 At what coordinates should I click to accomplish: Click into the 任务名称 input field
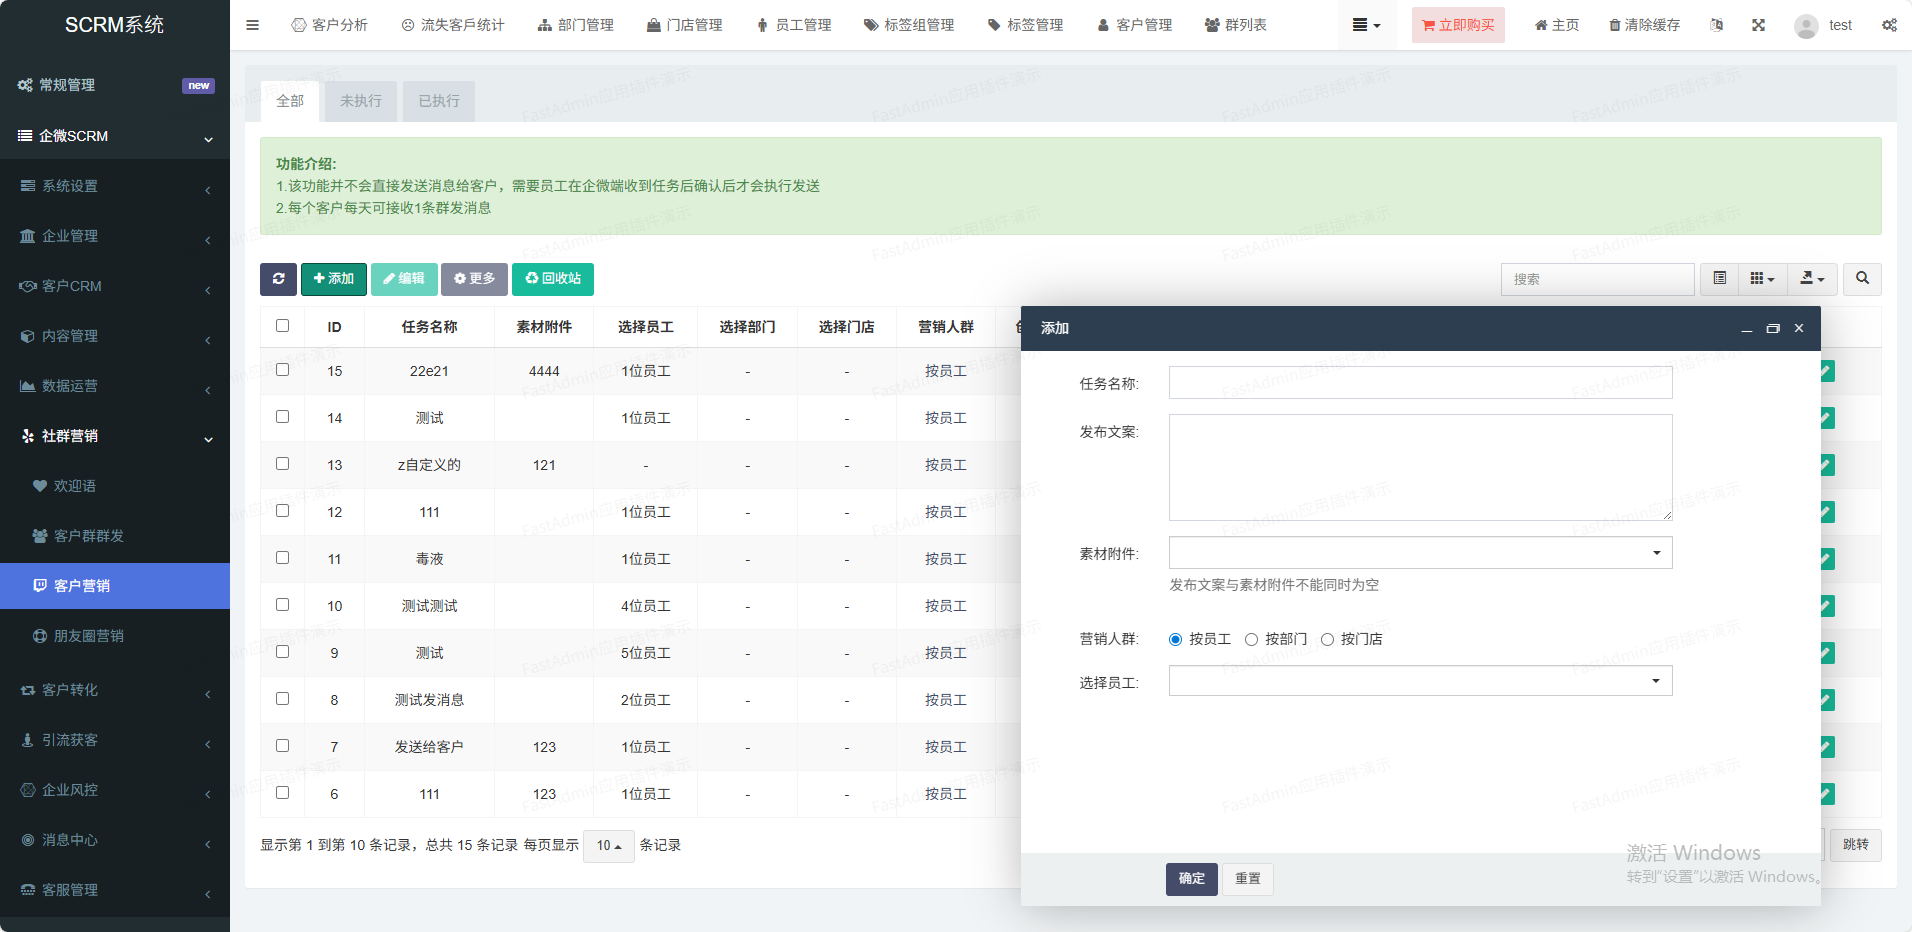(x=1420, y=383)
